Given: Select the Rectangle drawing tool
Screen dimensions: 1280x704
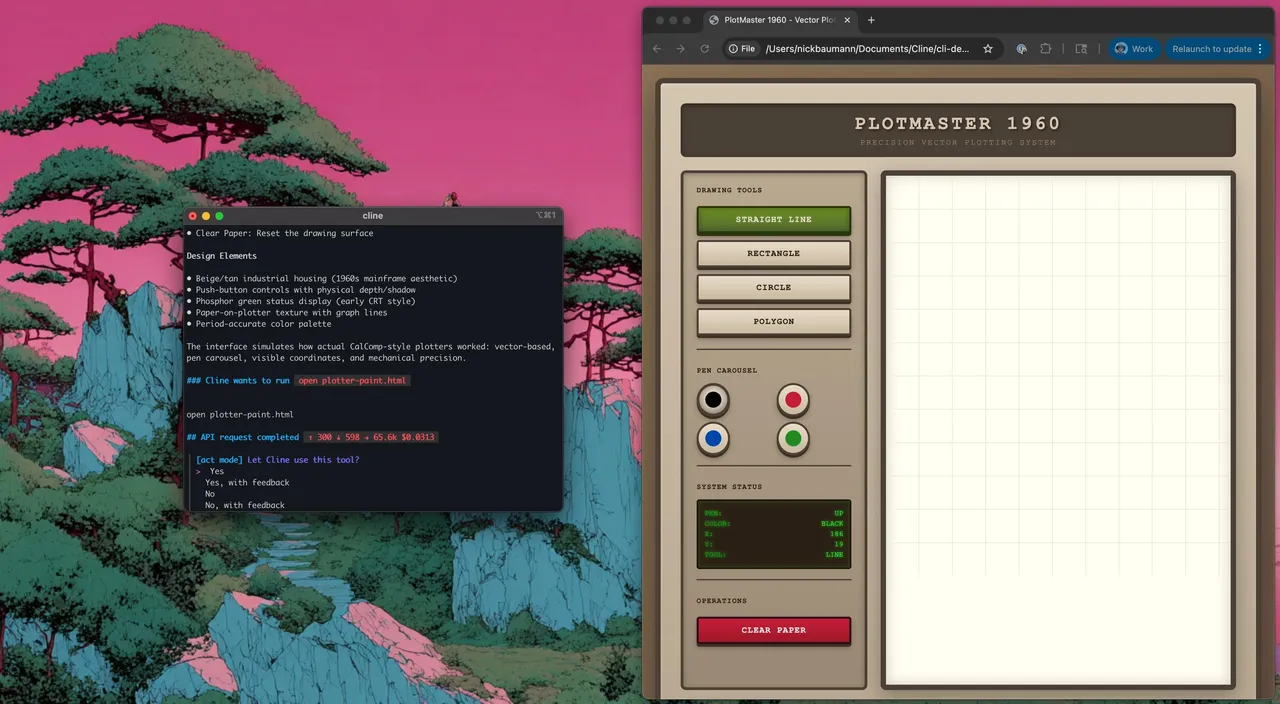Looking at the screenshot, I should pyautogui.click(x=773, y=254).
